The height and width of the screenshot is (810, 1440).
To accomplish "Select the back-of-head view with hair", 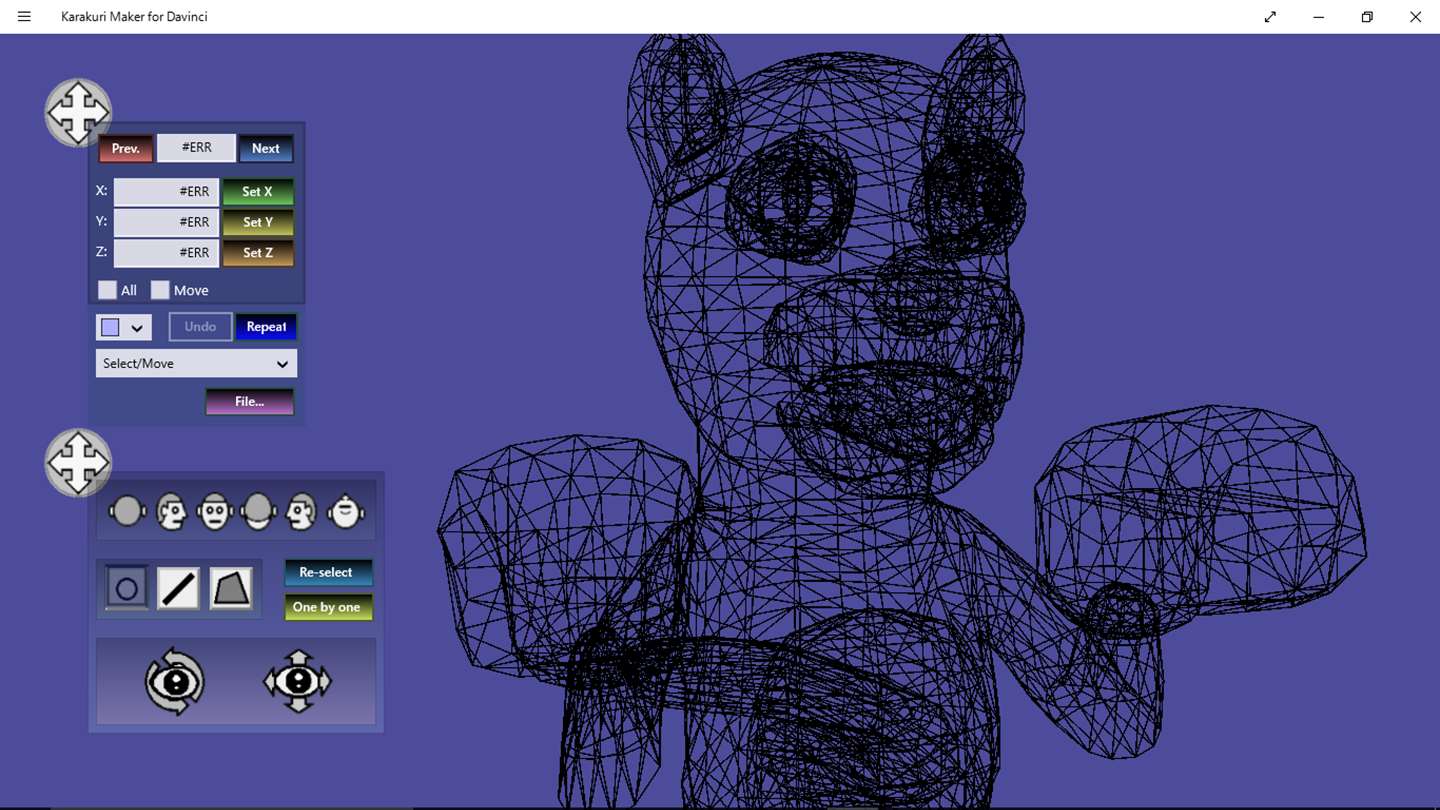I will (258, 511).
